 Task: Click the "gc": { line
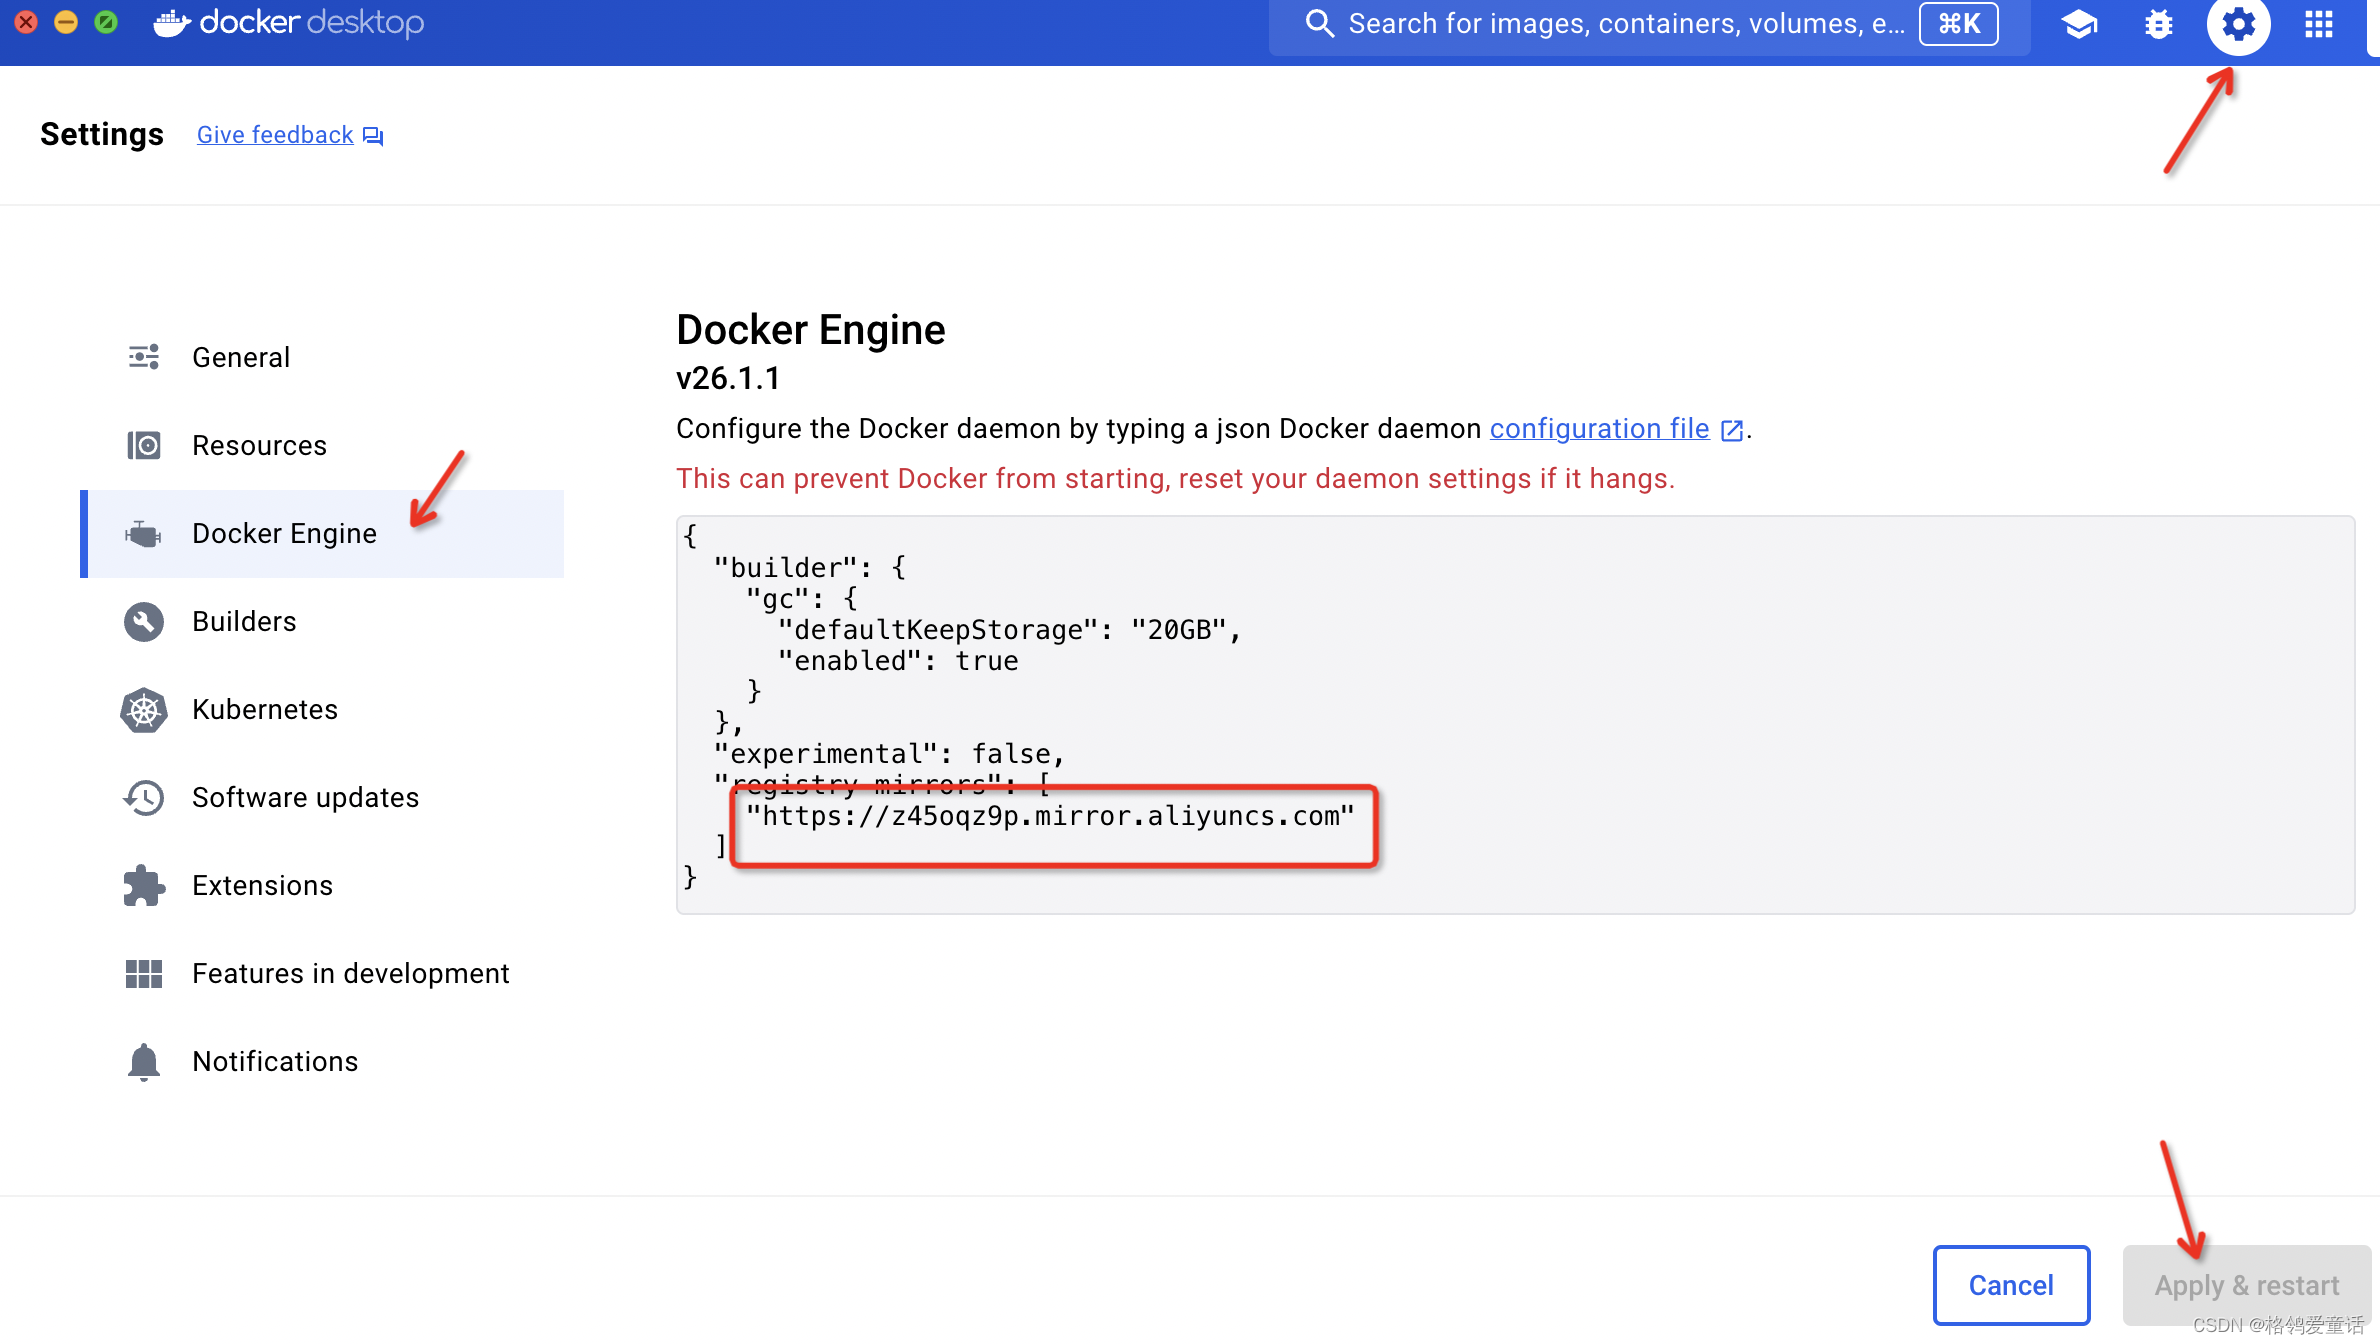[802, 599]
